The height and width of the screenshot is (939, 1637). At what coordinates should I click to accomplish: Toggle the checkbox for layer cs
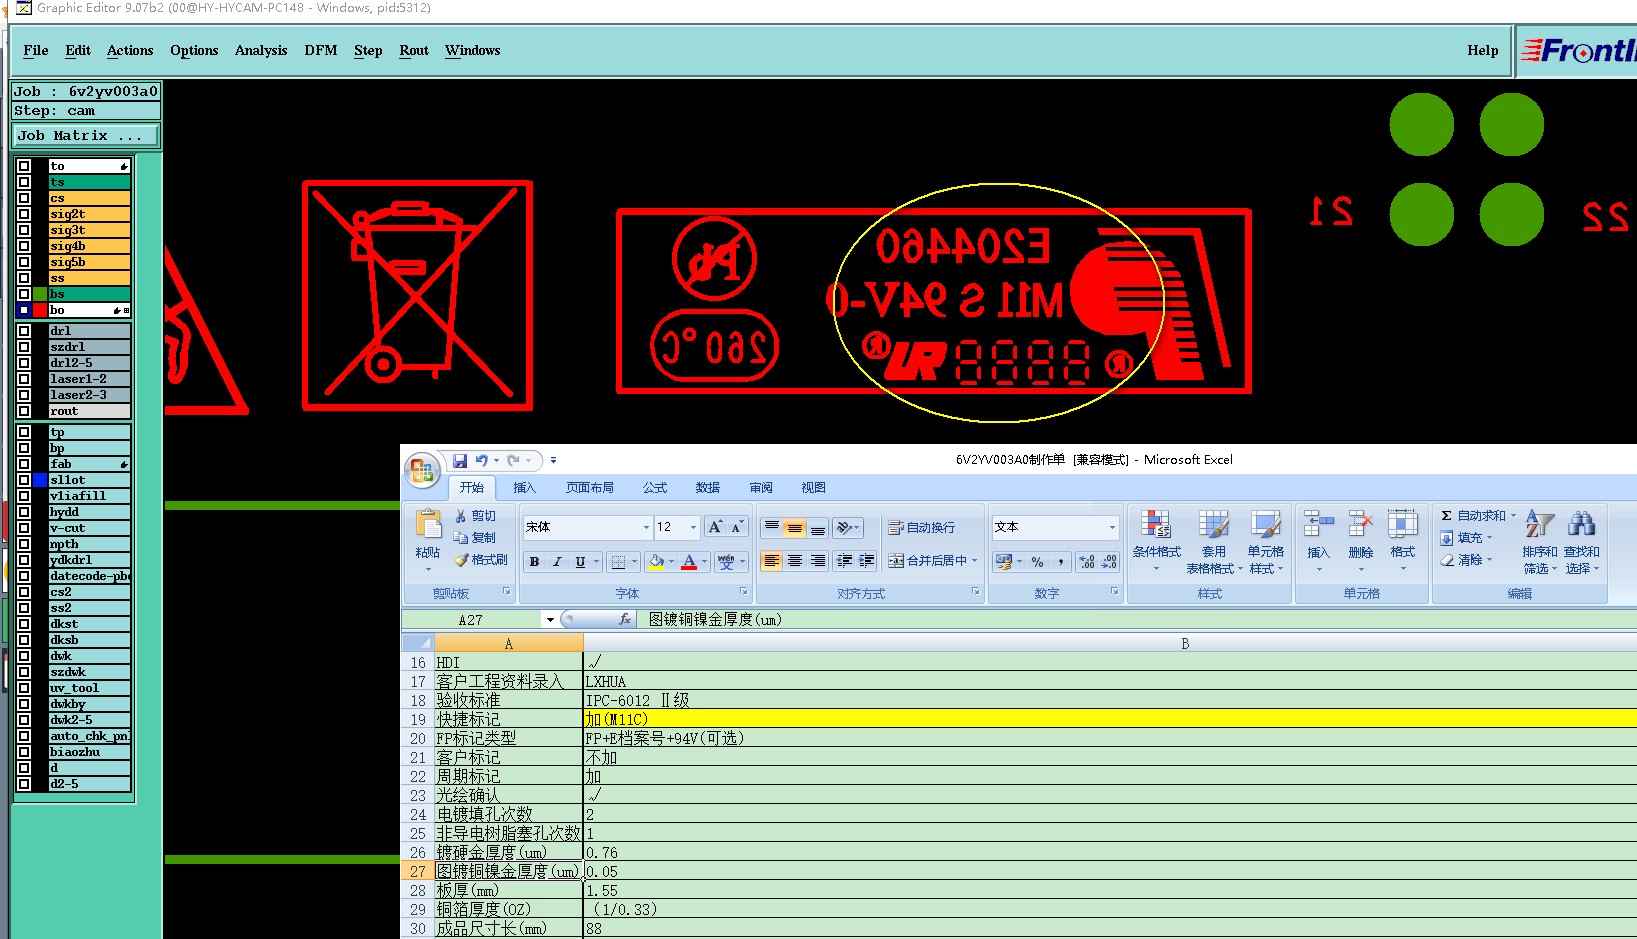pyautogui.click(x=24, y=198)
